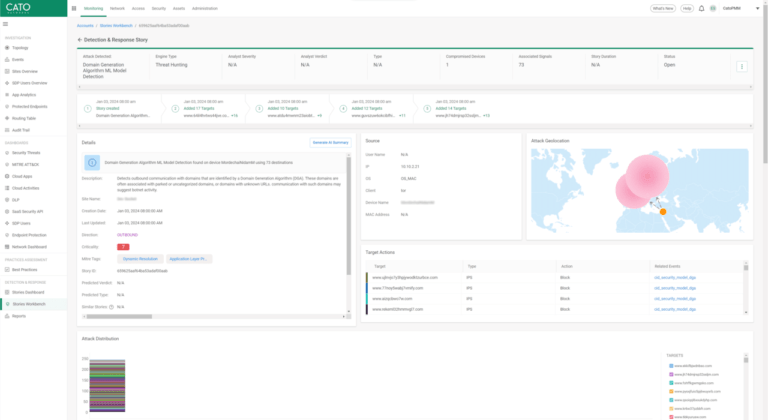Viewport: 768px width, 420px height.
Task: Toggle the first target legend checkbox
Action: click(670, 366)
